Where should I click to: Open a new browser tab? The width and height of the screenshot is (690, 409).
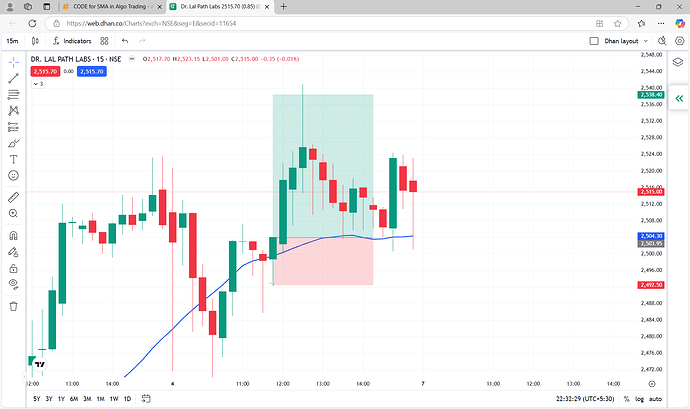click(x=283, y=7)
